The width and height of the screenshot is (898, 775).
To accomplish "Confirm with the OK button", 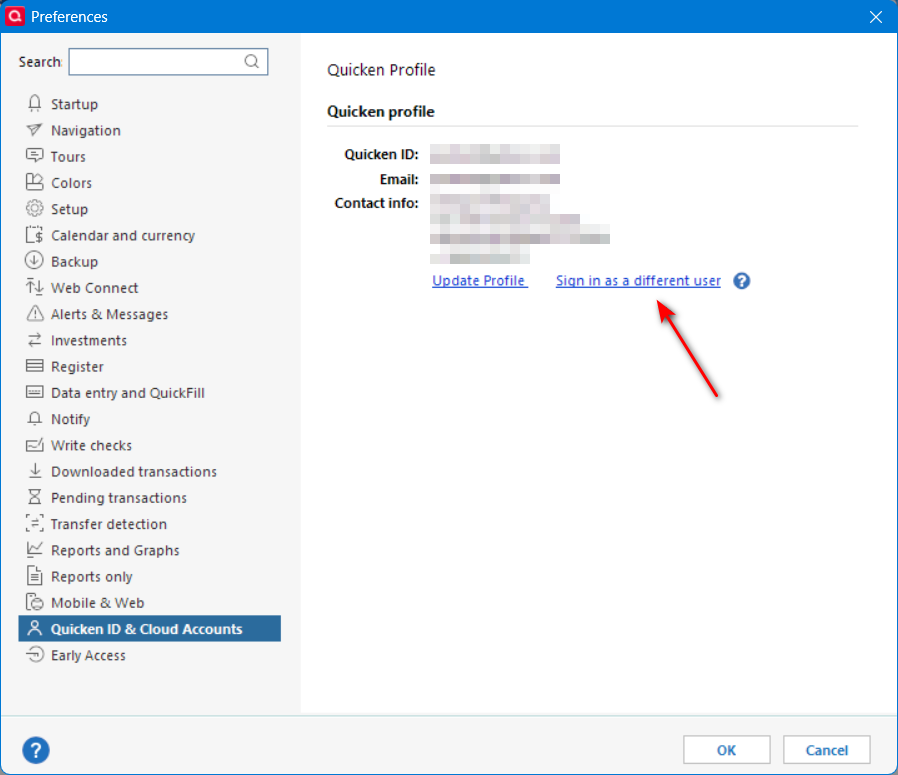I will [x=726, y=750].
